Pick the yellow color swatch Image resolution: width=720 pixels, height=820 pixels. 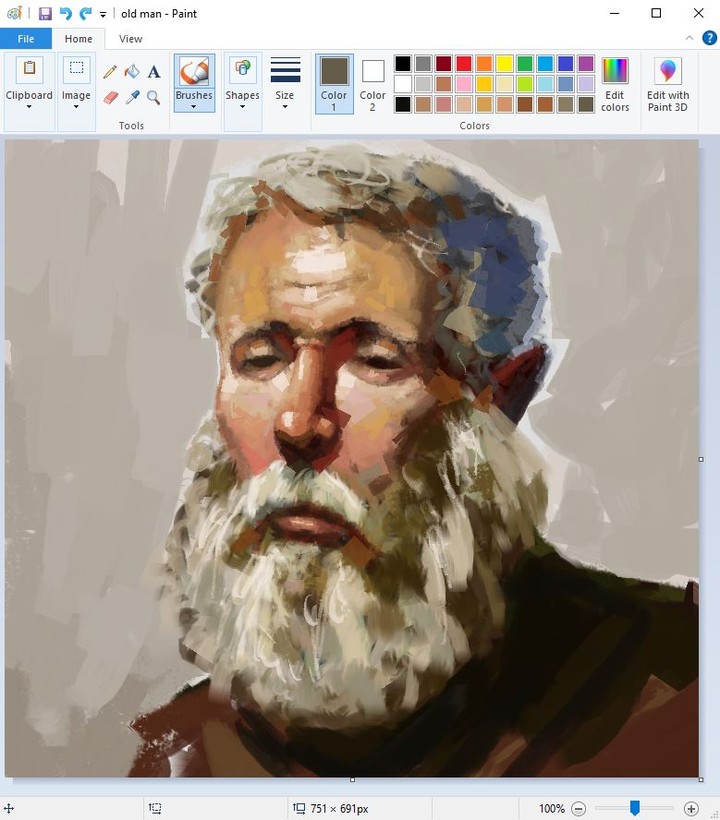[505, 63]
